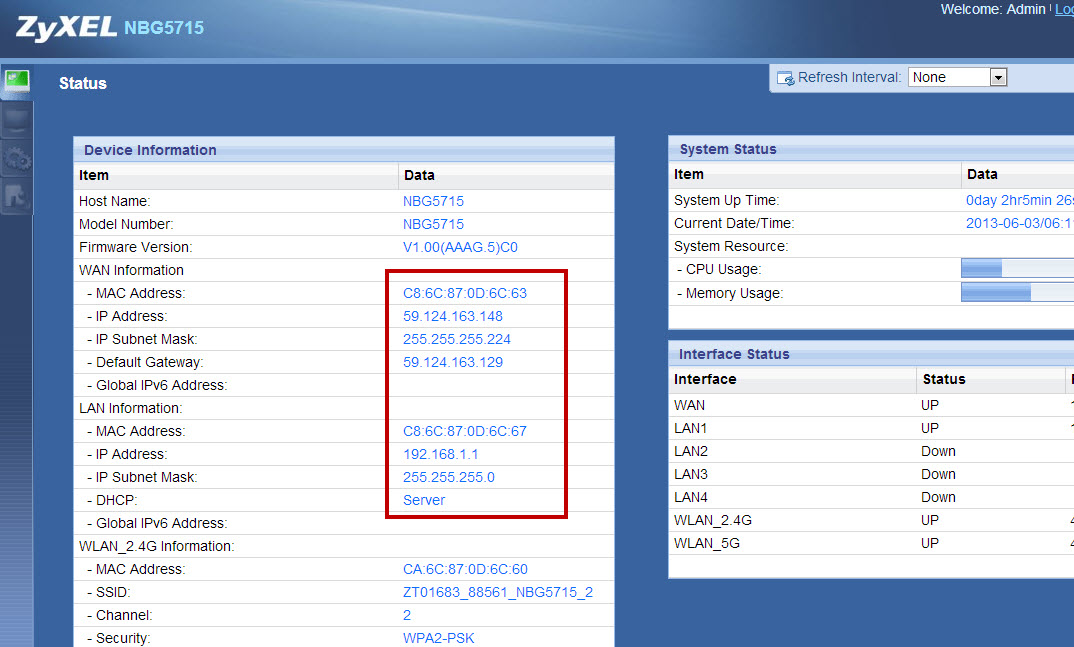
Task: Click the Device Information panel header
Action: point(344,150)
